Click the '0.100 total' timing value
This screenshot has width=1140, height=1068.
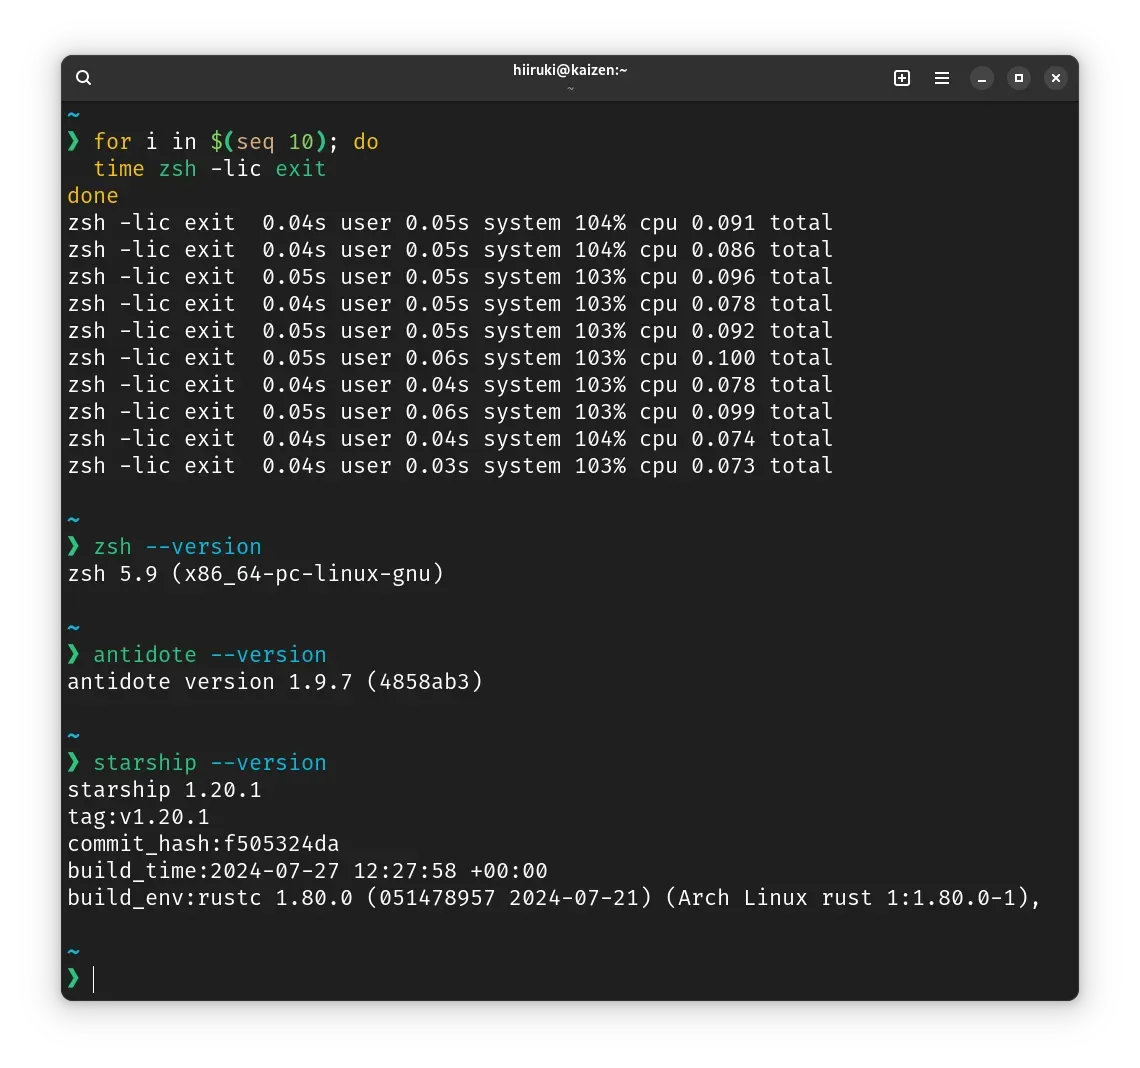pyautogui.click(x=761, y=358)
